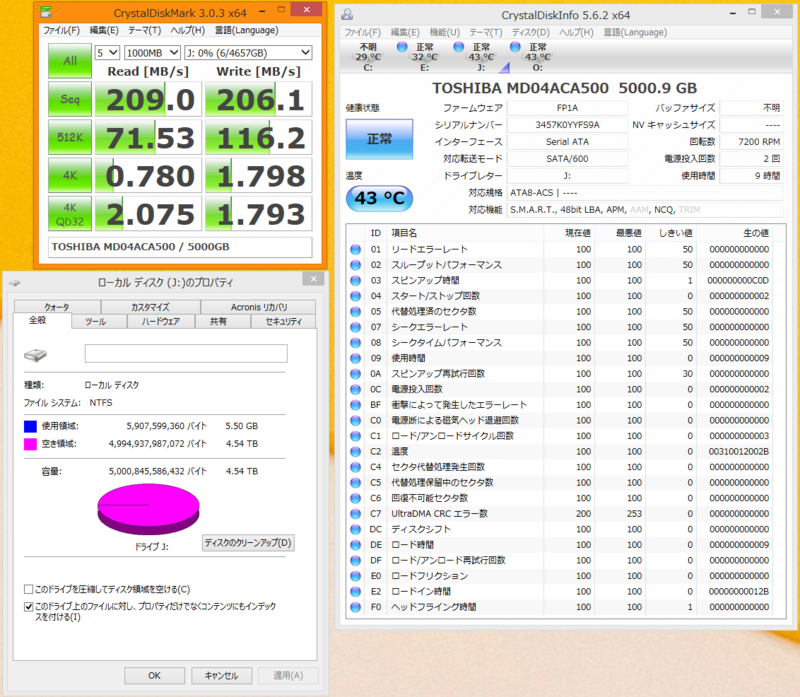Click status circle for ID 0A row

(x=356, y=374)
